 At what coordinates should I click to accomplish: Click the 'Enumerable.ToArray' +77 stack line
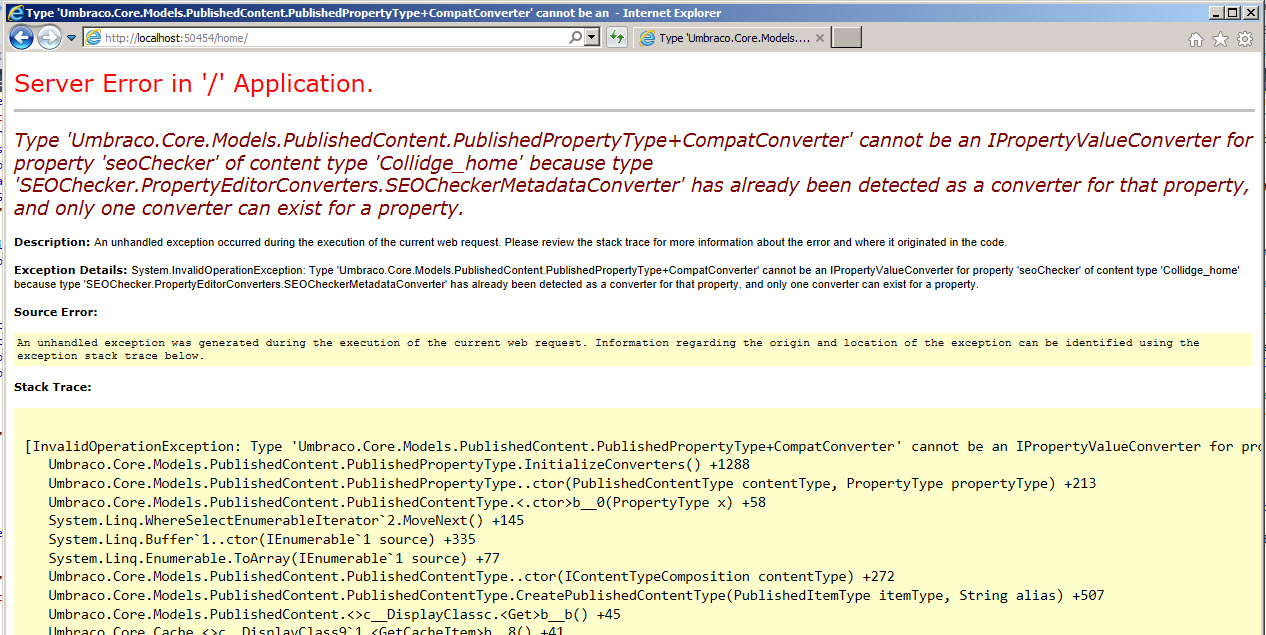274,558
